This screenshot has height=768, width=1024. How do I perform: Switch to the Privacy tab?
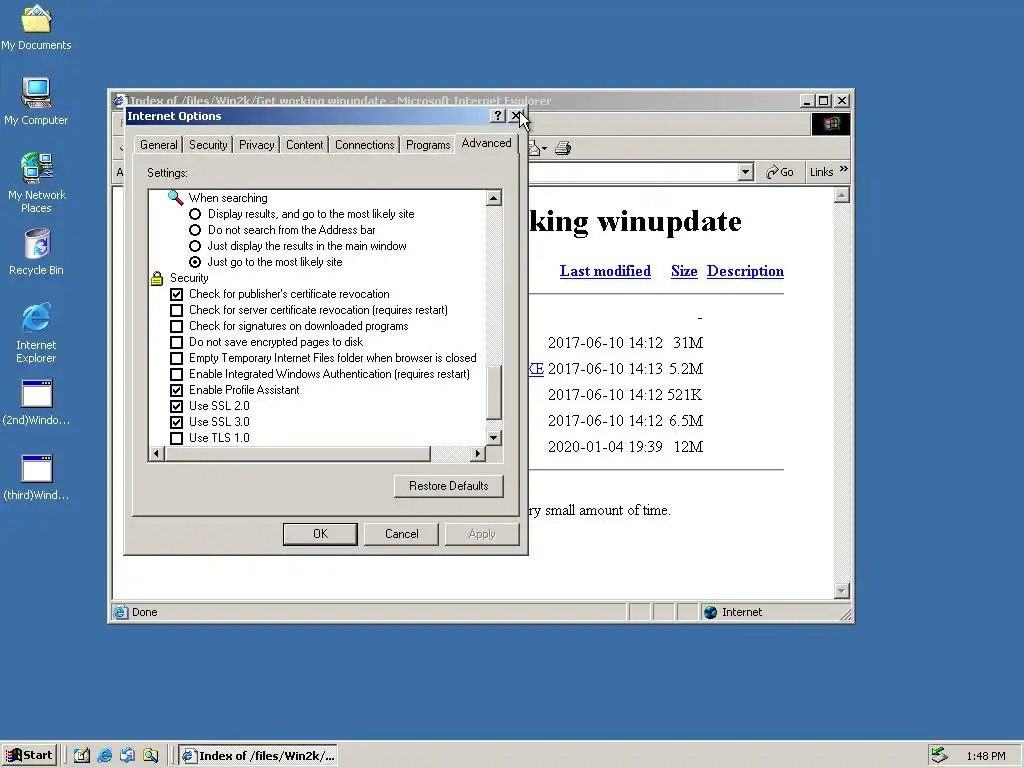257,145
